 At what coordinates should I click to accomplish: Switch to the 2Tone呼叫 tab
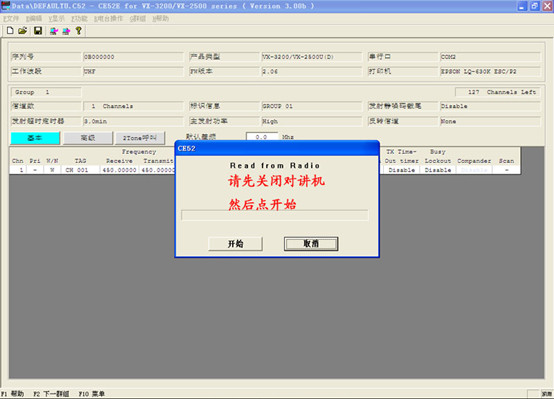click(140, 138)
